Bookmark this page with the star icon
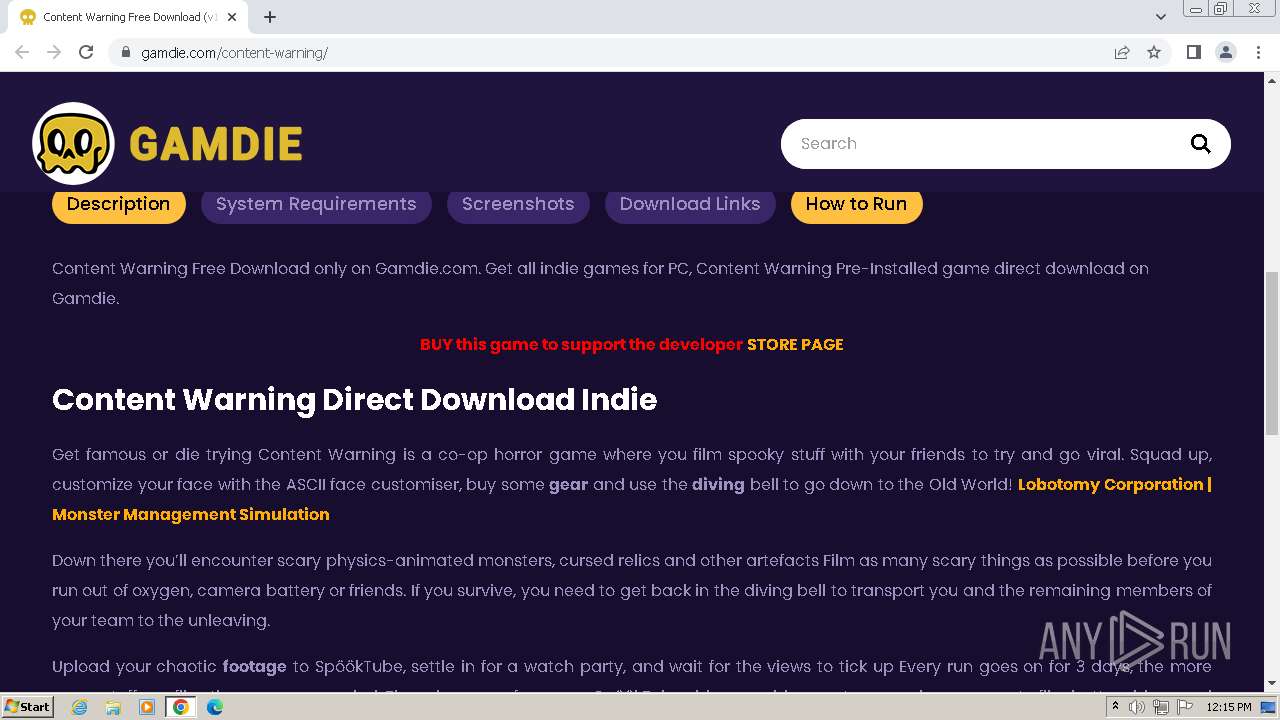The image size is (1280, 720). pos(1154,52)
